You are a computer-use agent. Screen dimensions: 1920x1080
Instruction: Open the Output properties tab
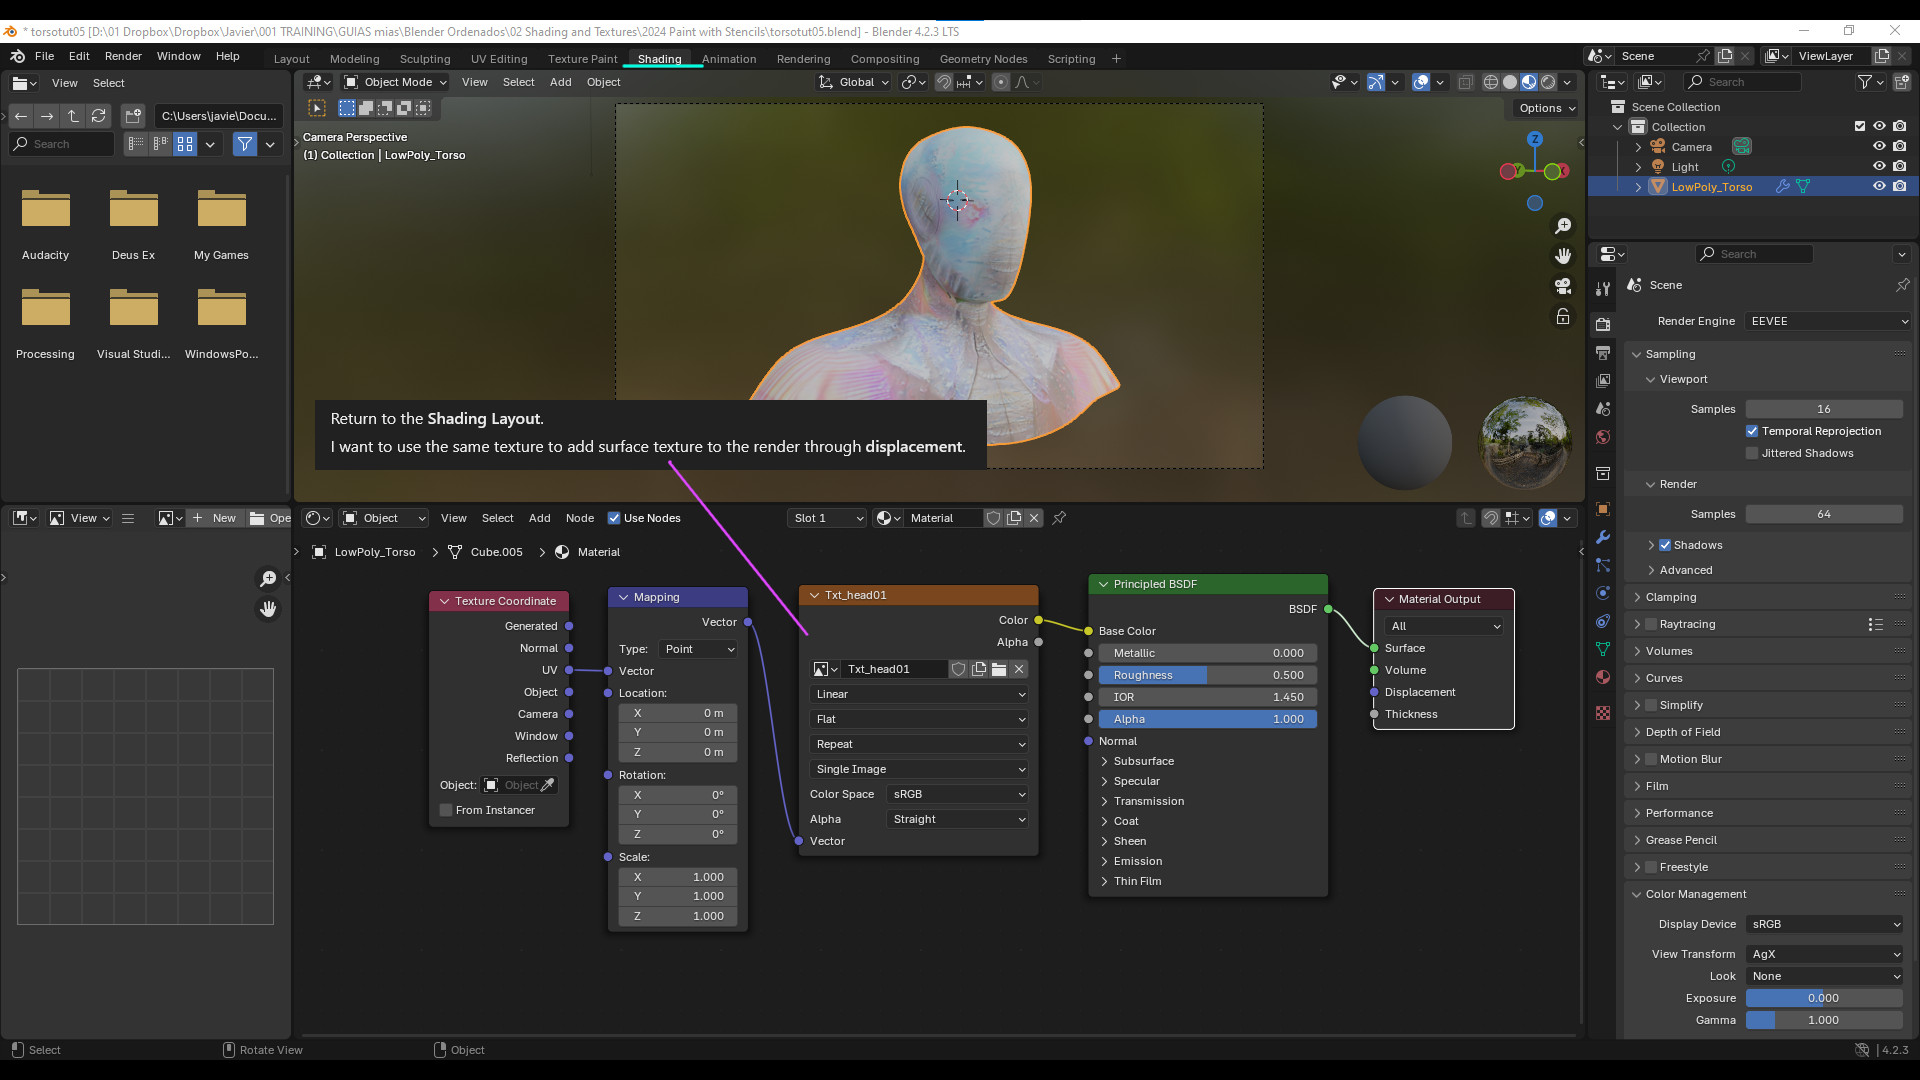coord(1603,353)
